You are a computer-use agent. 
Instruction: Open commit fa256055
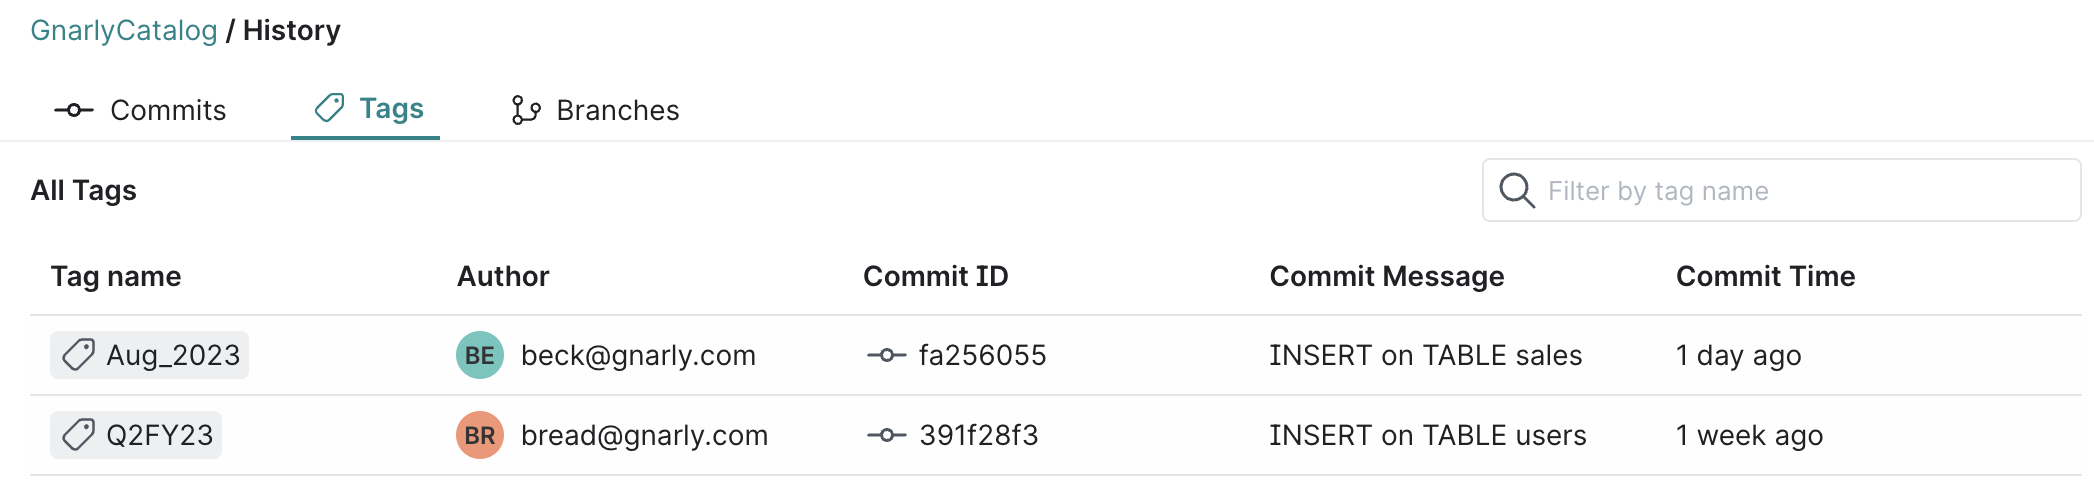click(982, 355)
